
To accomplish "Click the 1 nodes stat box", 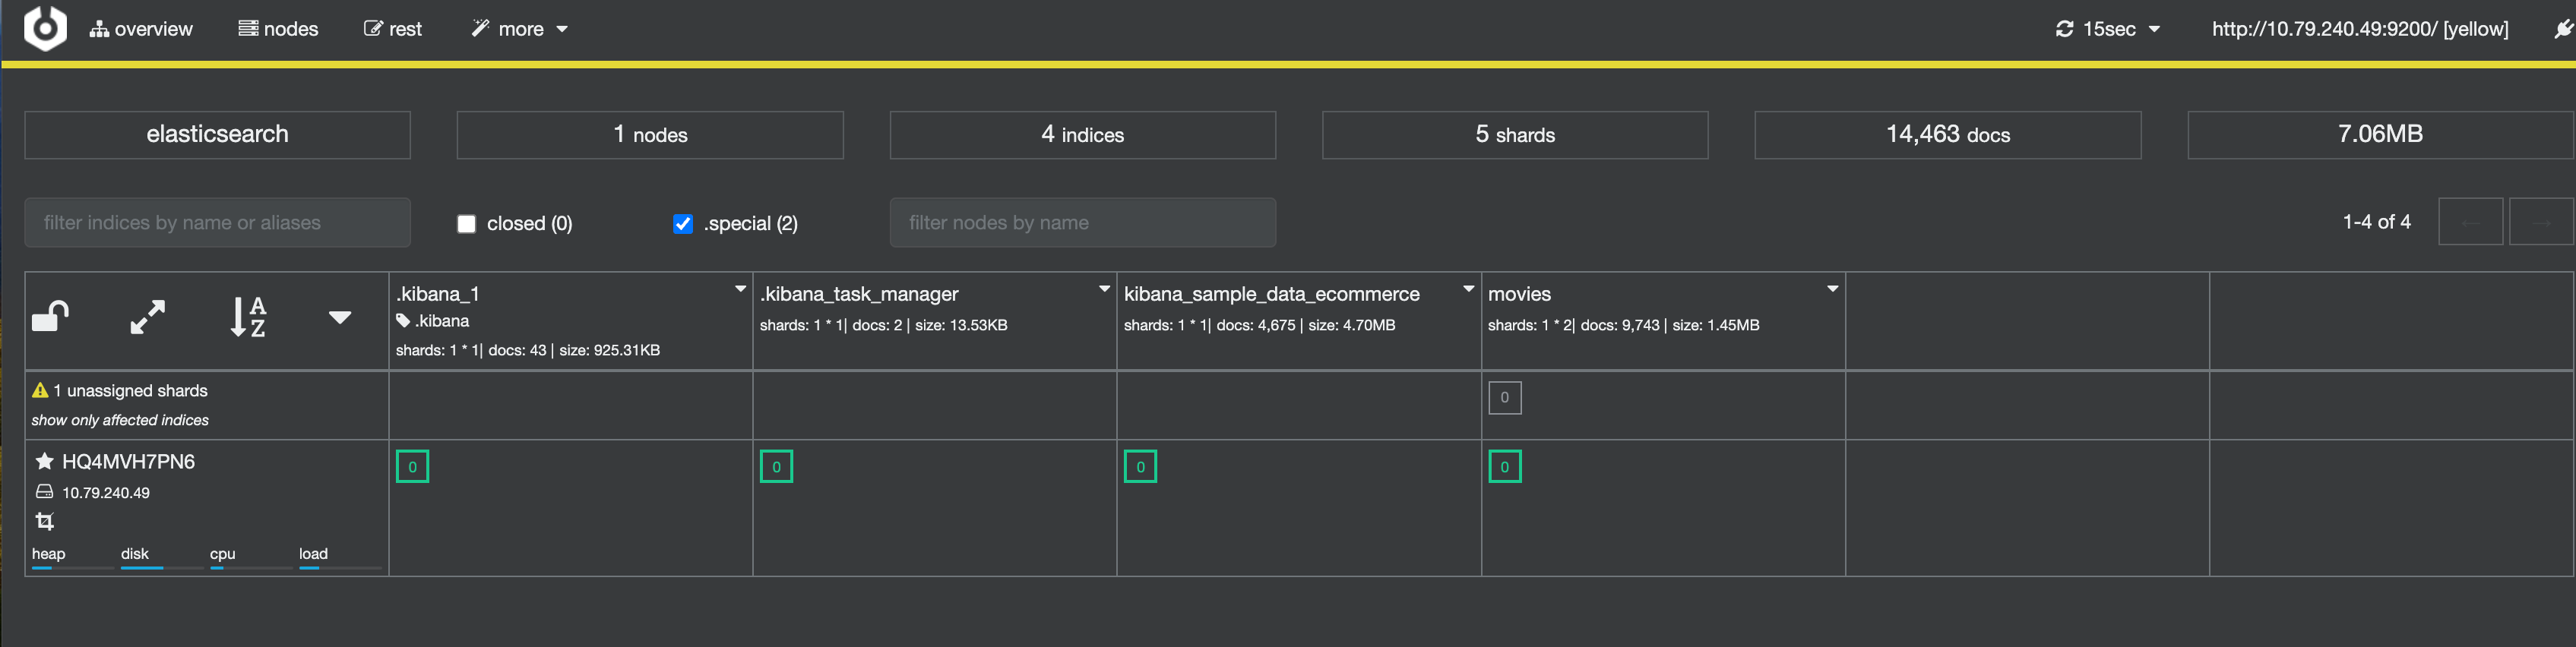I will pyautogui.click(x=650, y=134).
